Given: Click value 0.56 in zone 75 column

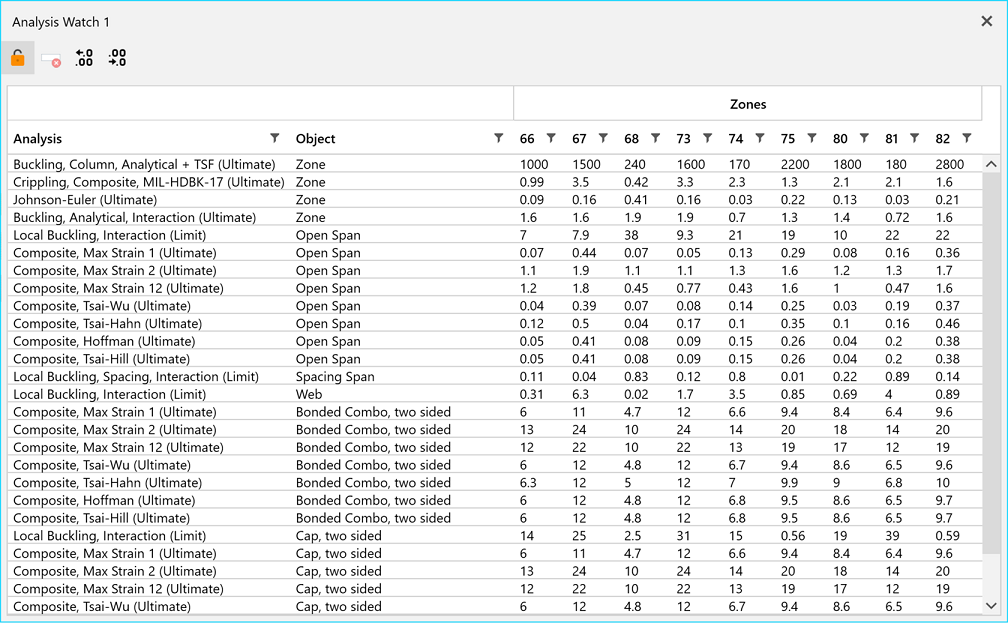Looking at the screenshot, I should click(x=793, y=536).
